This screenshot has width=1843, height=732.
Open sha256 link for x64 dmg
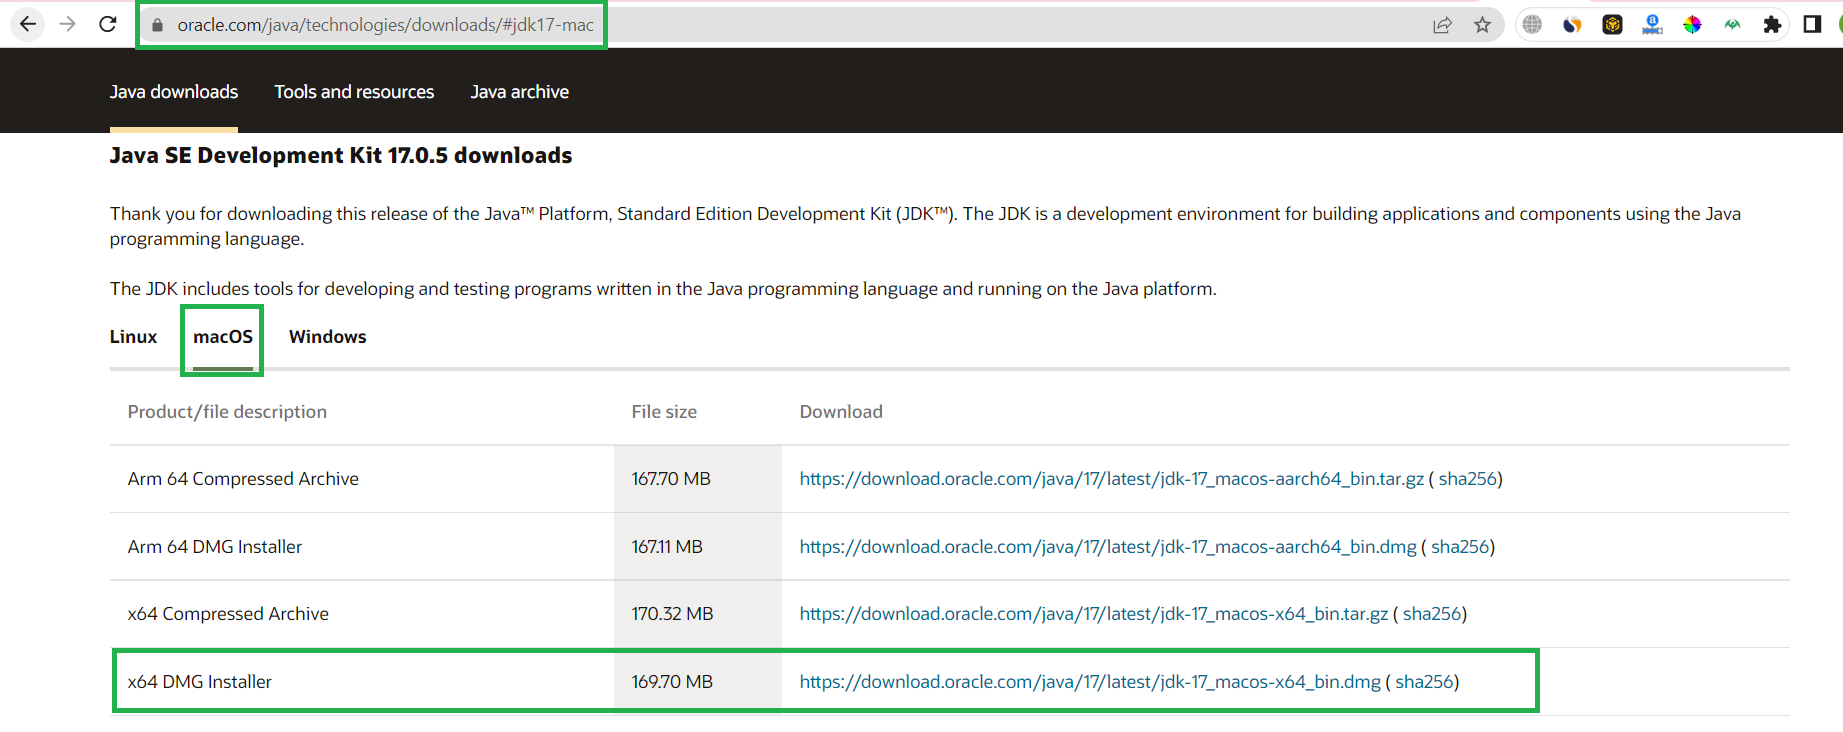pos(1424,682)
